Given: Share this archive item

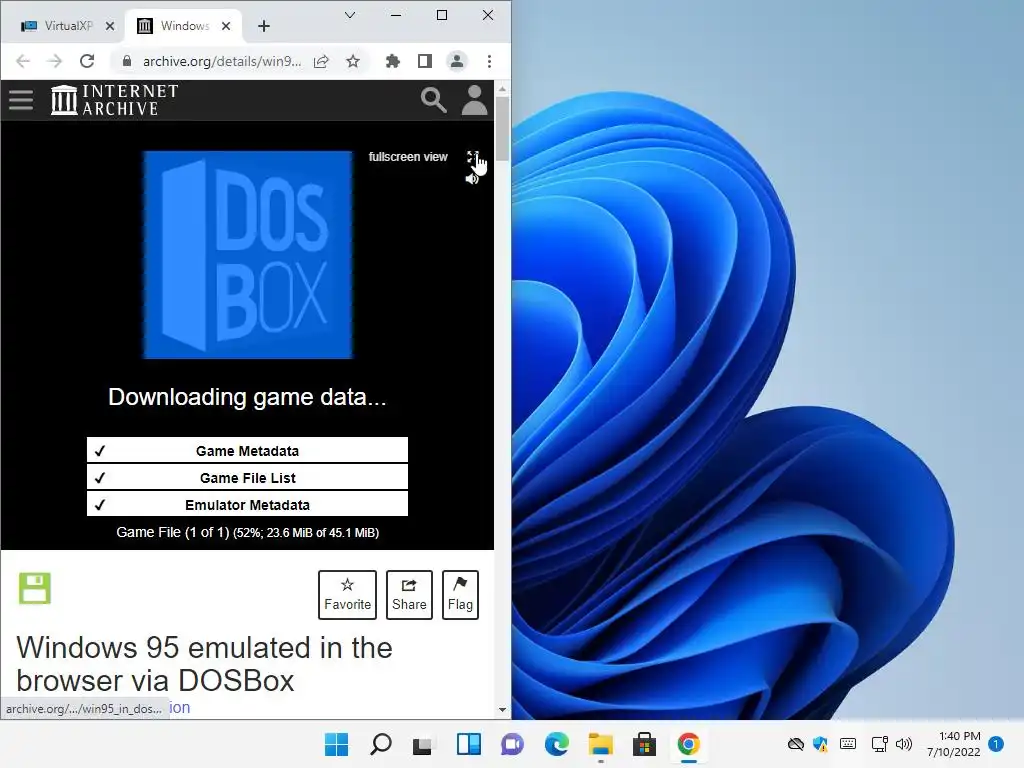Looking at the screenshot, I should coord(409,594).
